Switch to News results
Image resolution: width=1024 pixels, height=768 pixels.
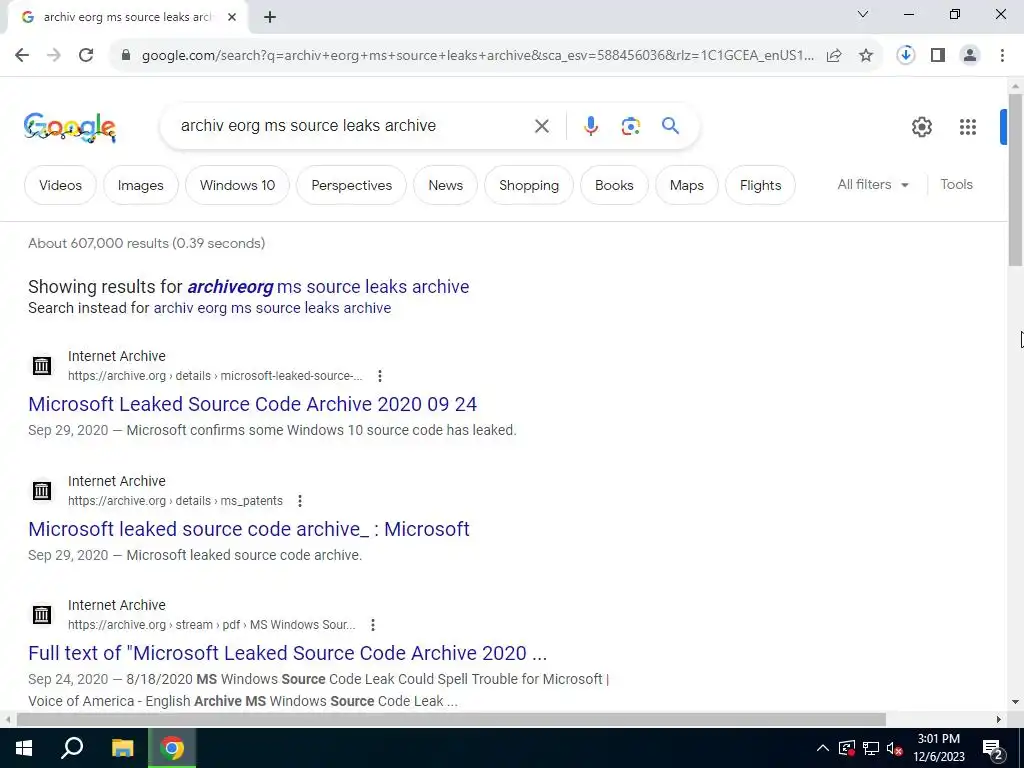tap(445, 185)
